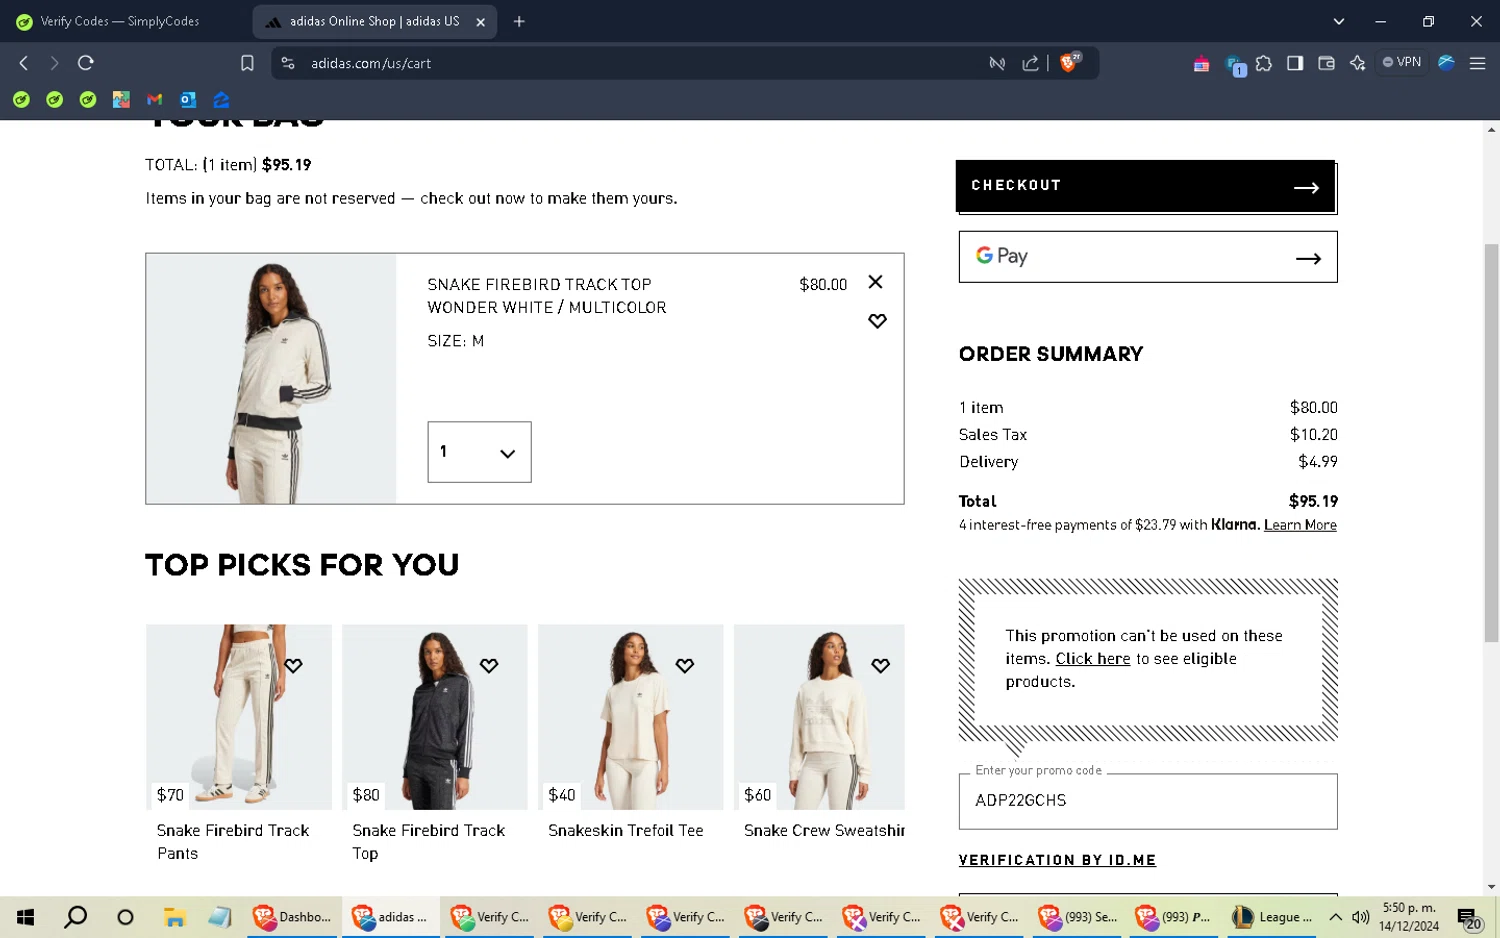
Task: Expand the tab search dropdown arrow
Action: [1339, 21]
